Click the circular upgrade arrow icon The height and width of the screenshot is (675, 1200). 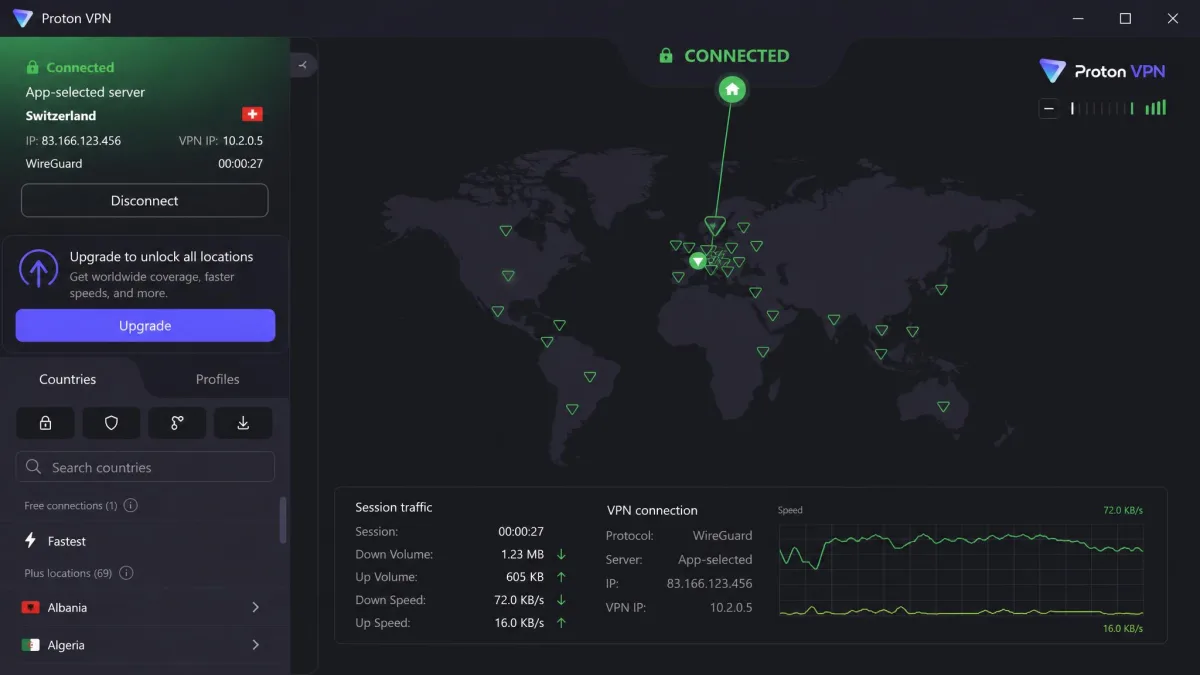click(39, 270)
